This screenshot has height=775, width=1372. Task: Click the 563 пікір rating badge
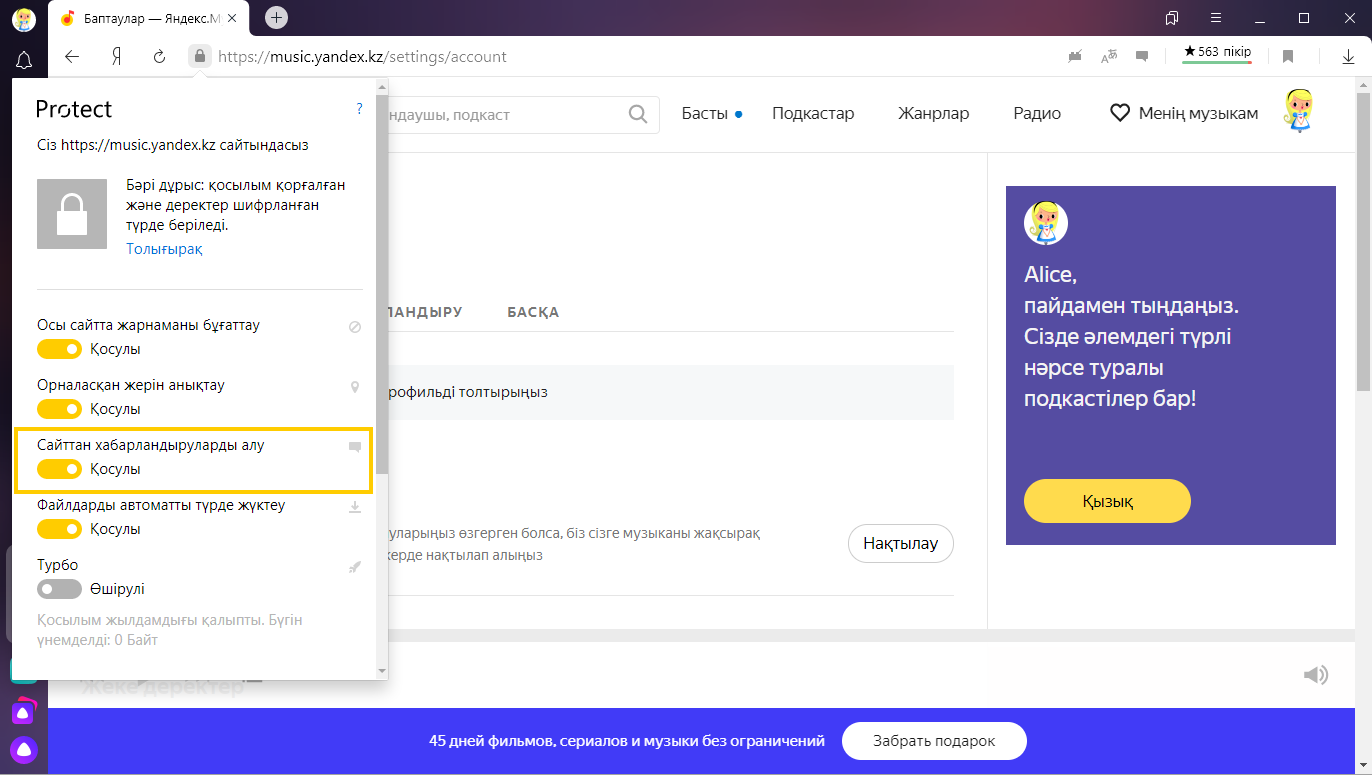pos(1217,53)
